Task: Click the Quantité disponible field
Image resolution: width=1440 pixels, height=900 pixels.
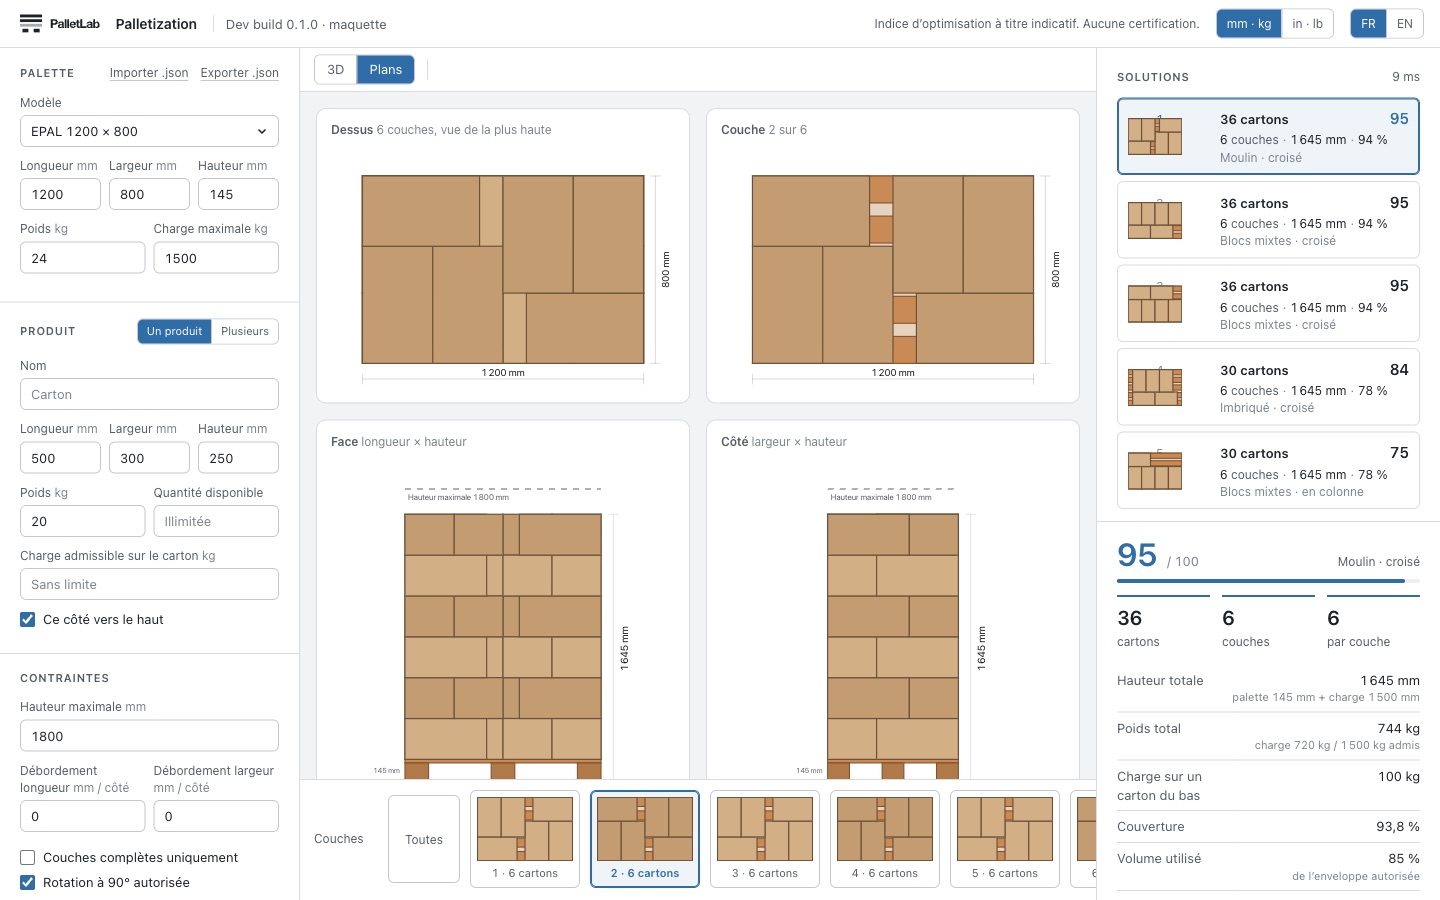Action: pos(216,521)
